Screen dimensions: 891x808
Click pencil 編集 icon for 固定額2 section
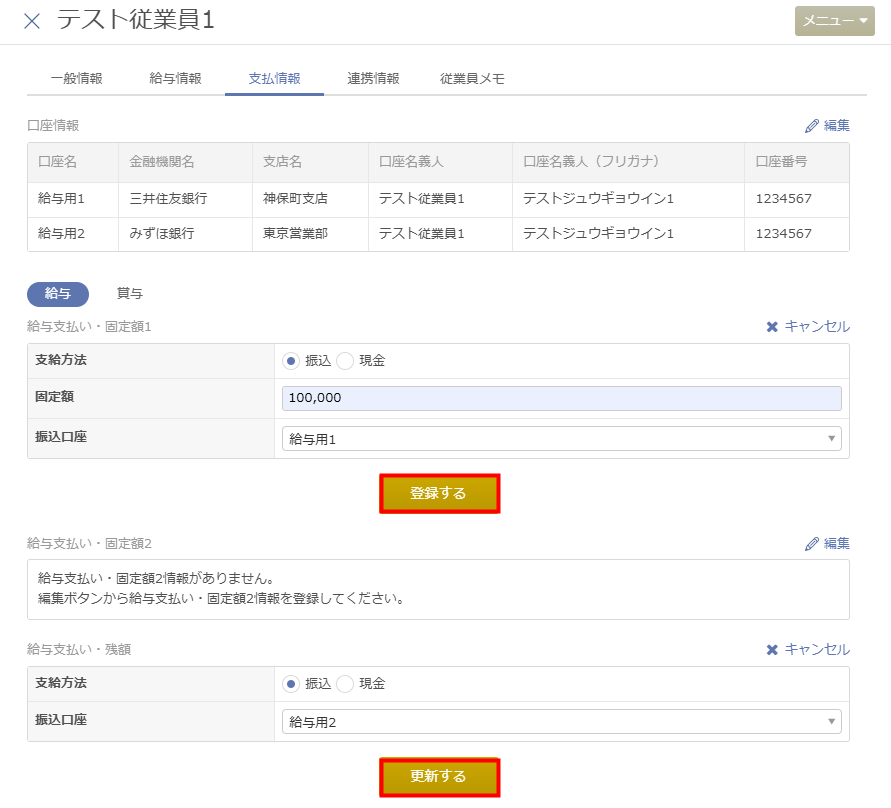(812, 544)
